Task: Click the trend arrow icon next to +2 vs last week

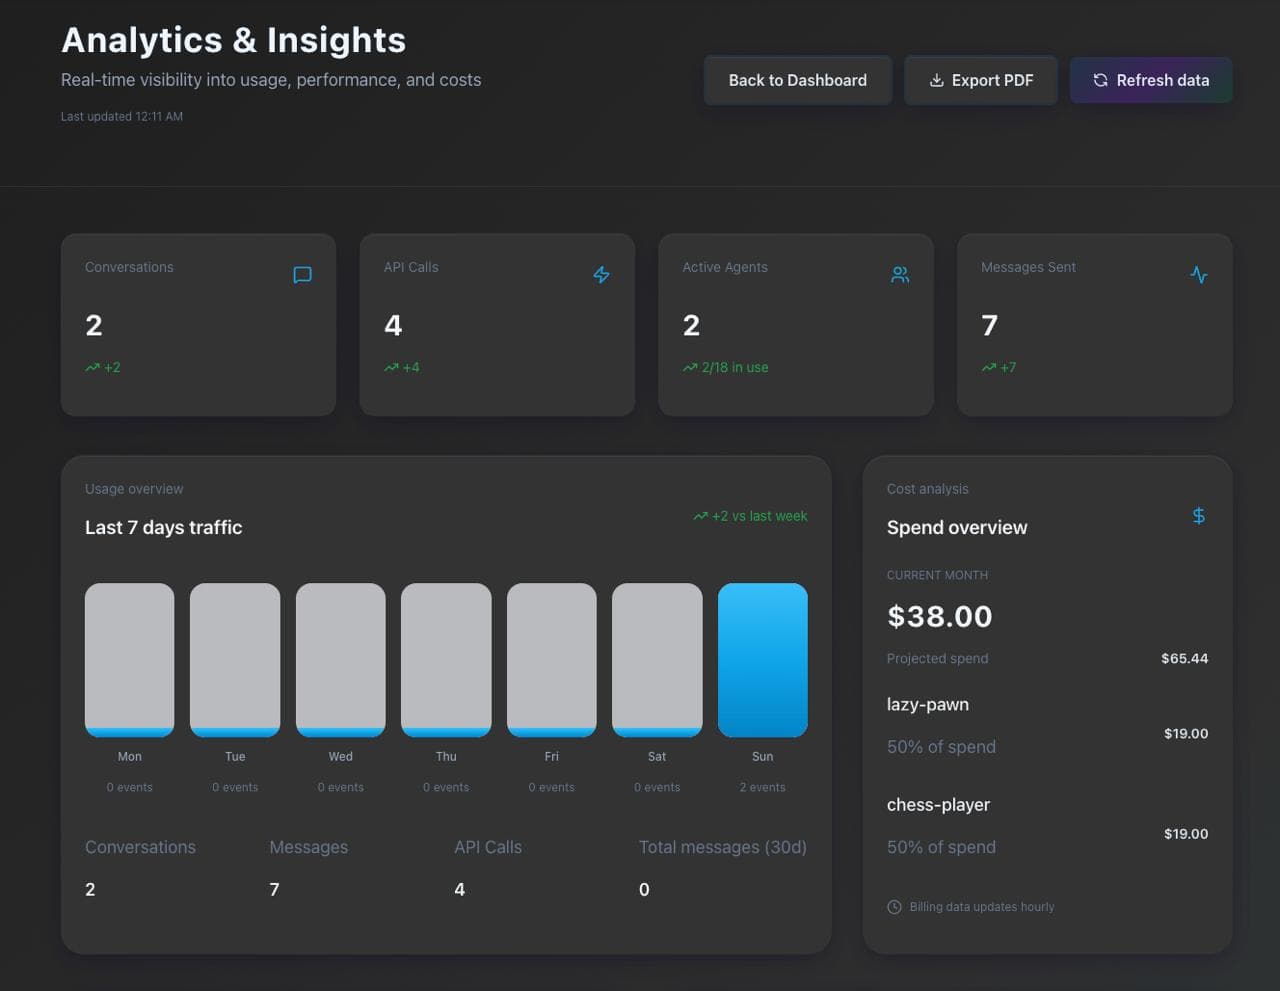Action: click(x=700, y=516)
